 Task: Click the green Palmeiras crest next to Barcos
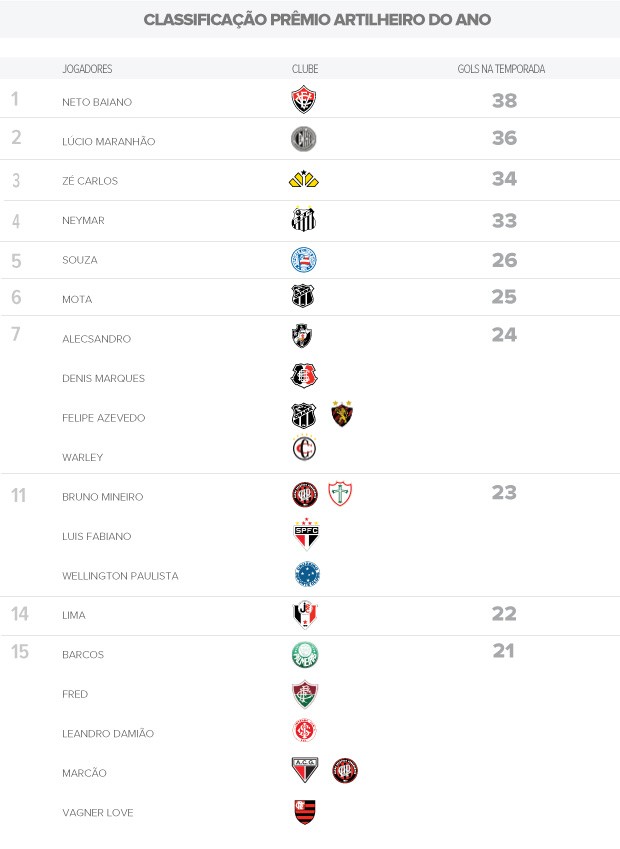305,655
